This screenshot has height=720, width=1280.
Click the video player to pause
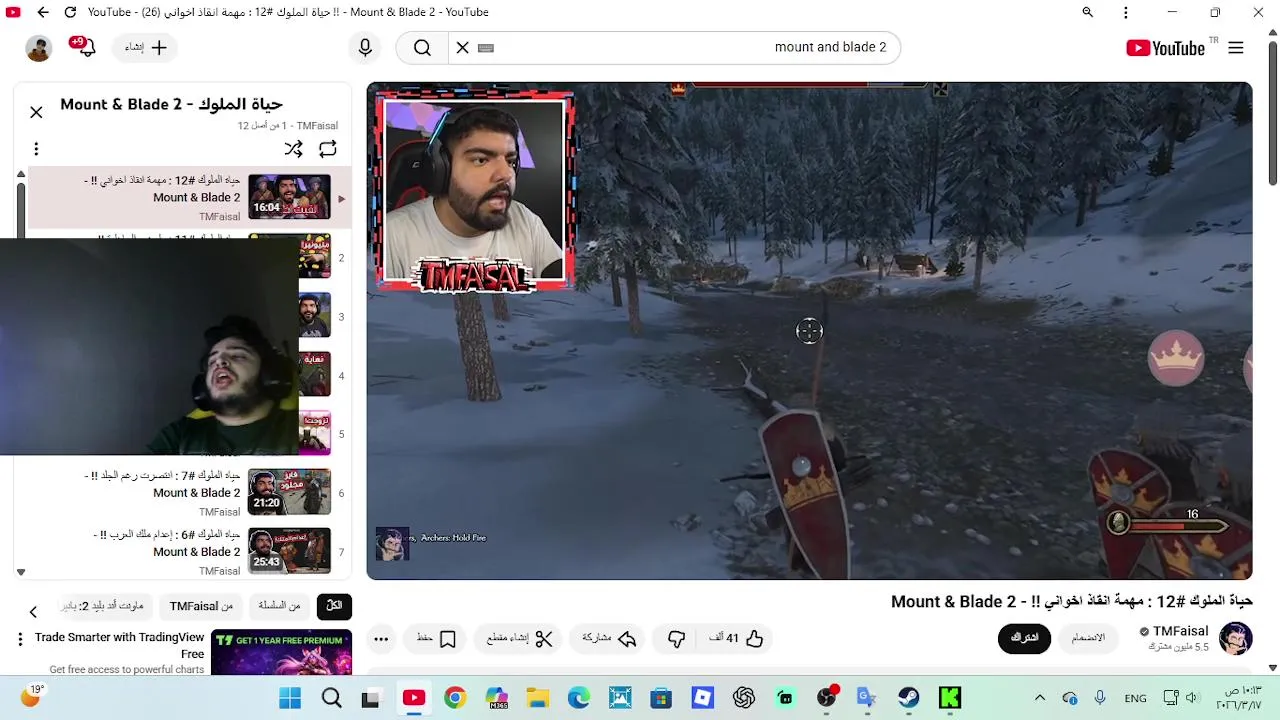coord(809,331)
